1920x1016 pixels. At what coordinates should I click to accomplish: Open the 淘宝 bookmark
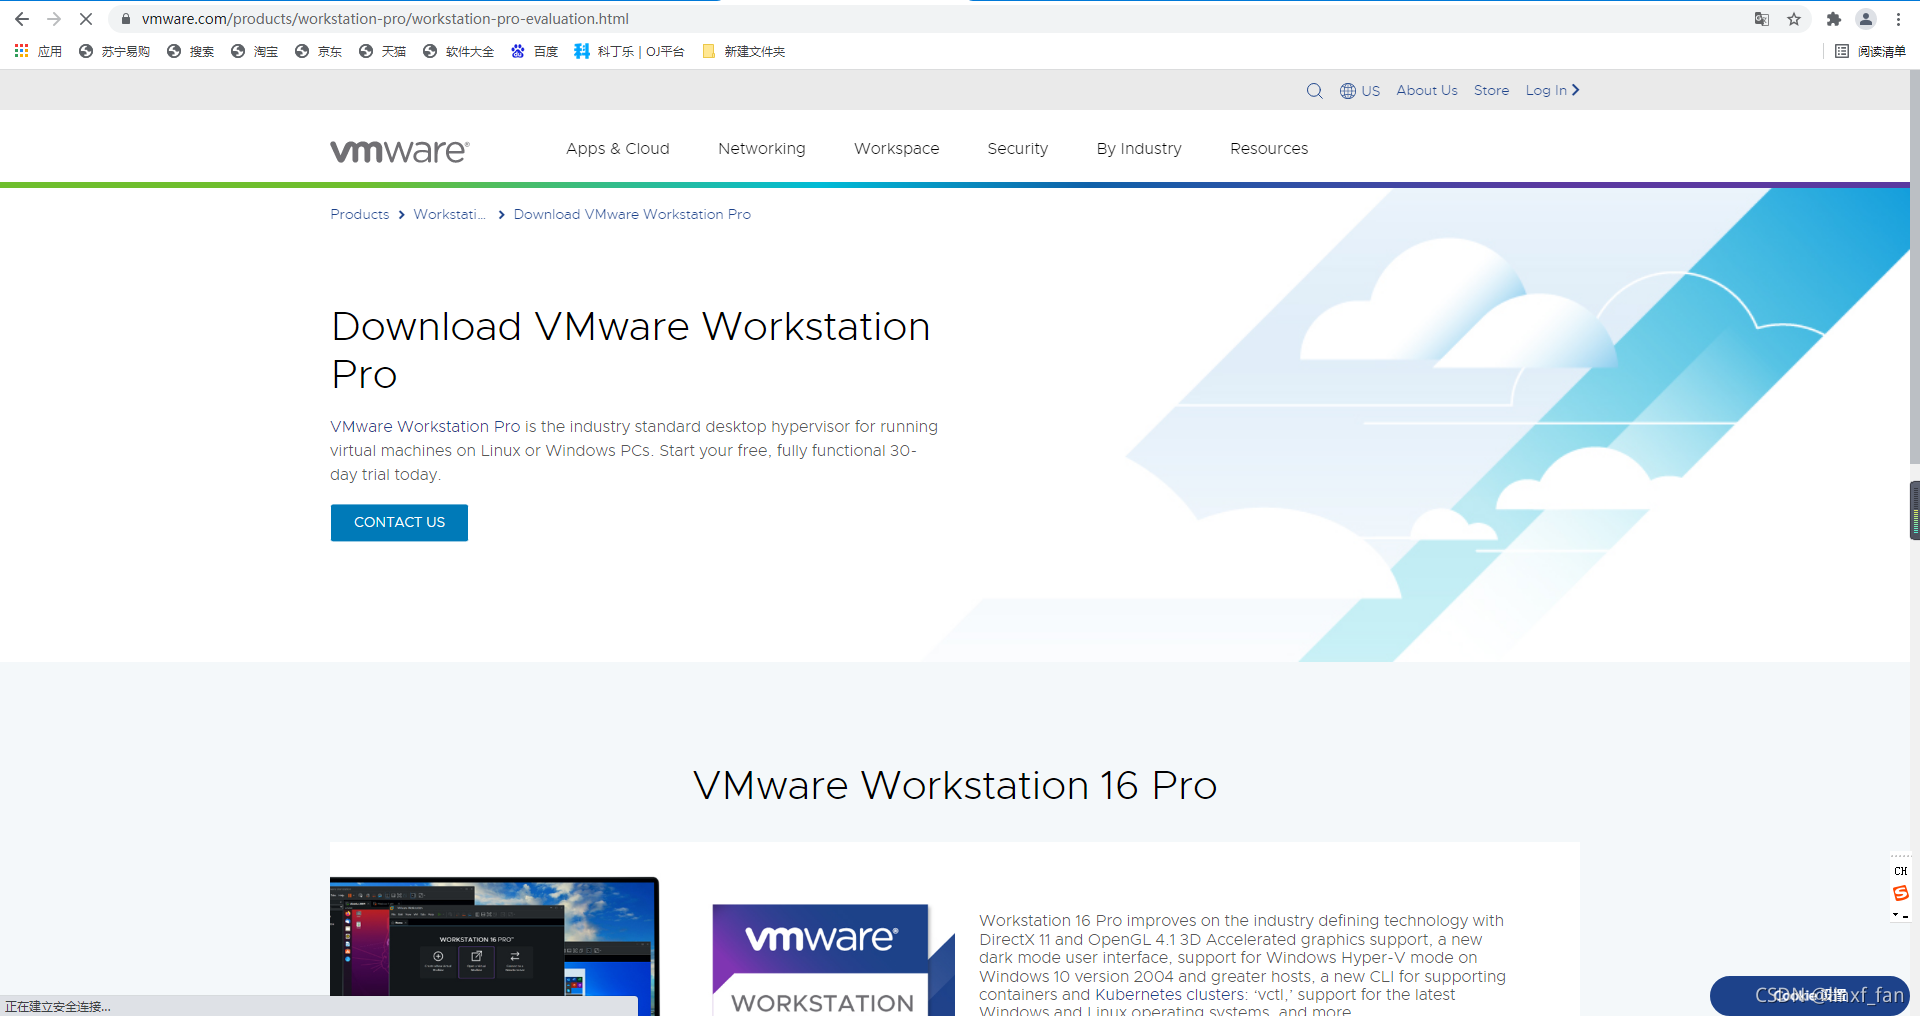(254, 51)
